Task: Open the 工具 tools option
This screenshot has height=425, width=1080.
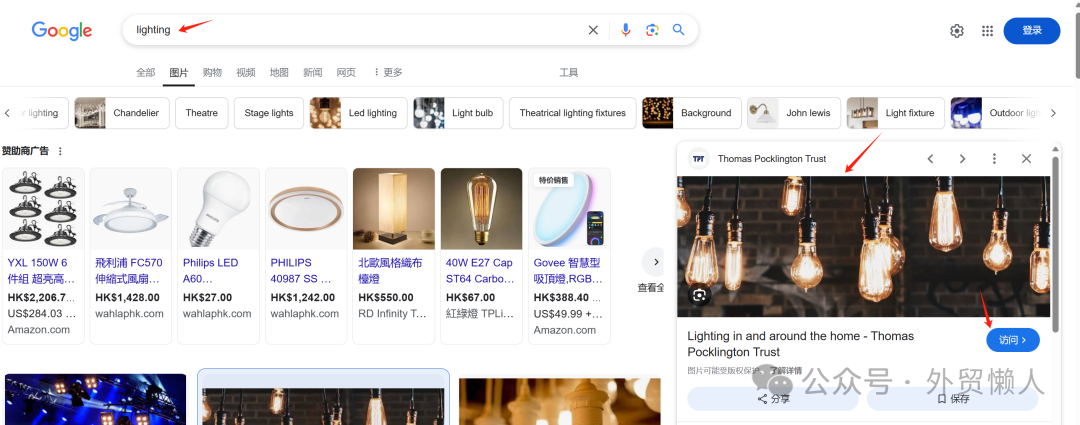Action: coord(568,72)
